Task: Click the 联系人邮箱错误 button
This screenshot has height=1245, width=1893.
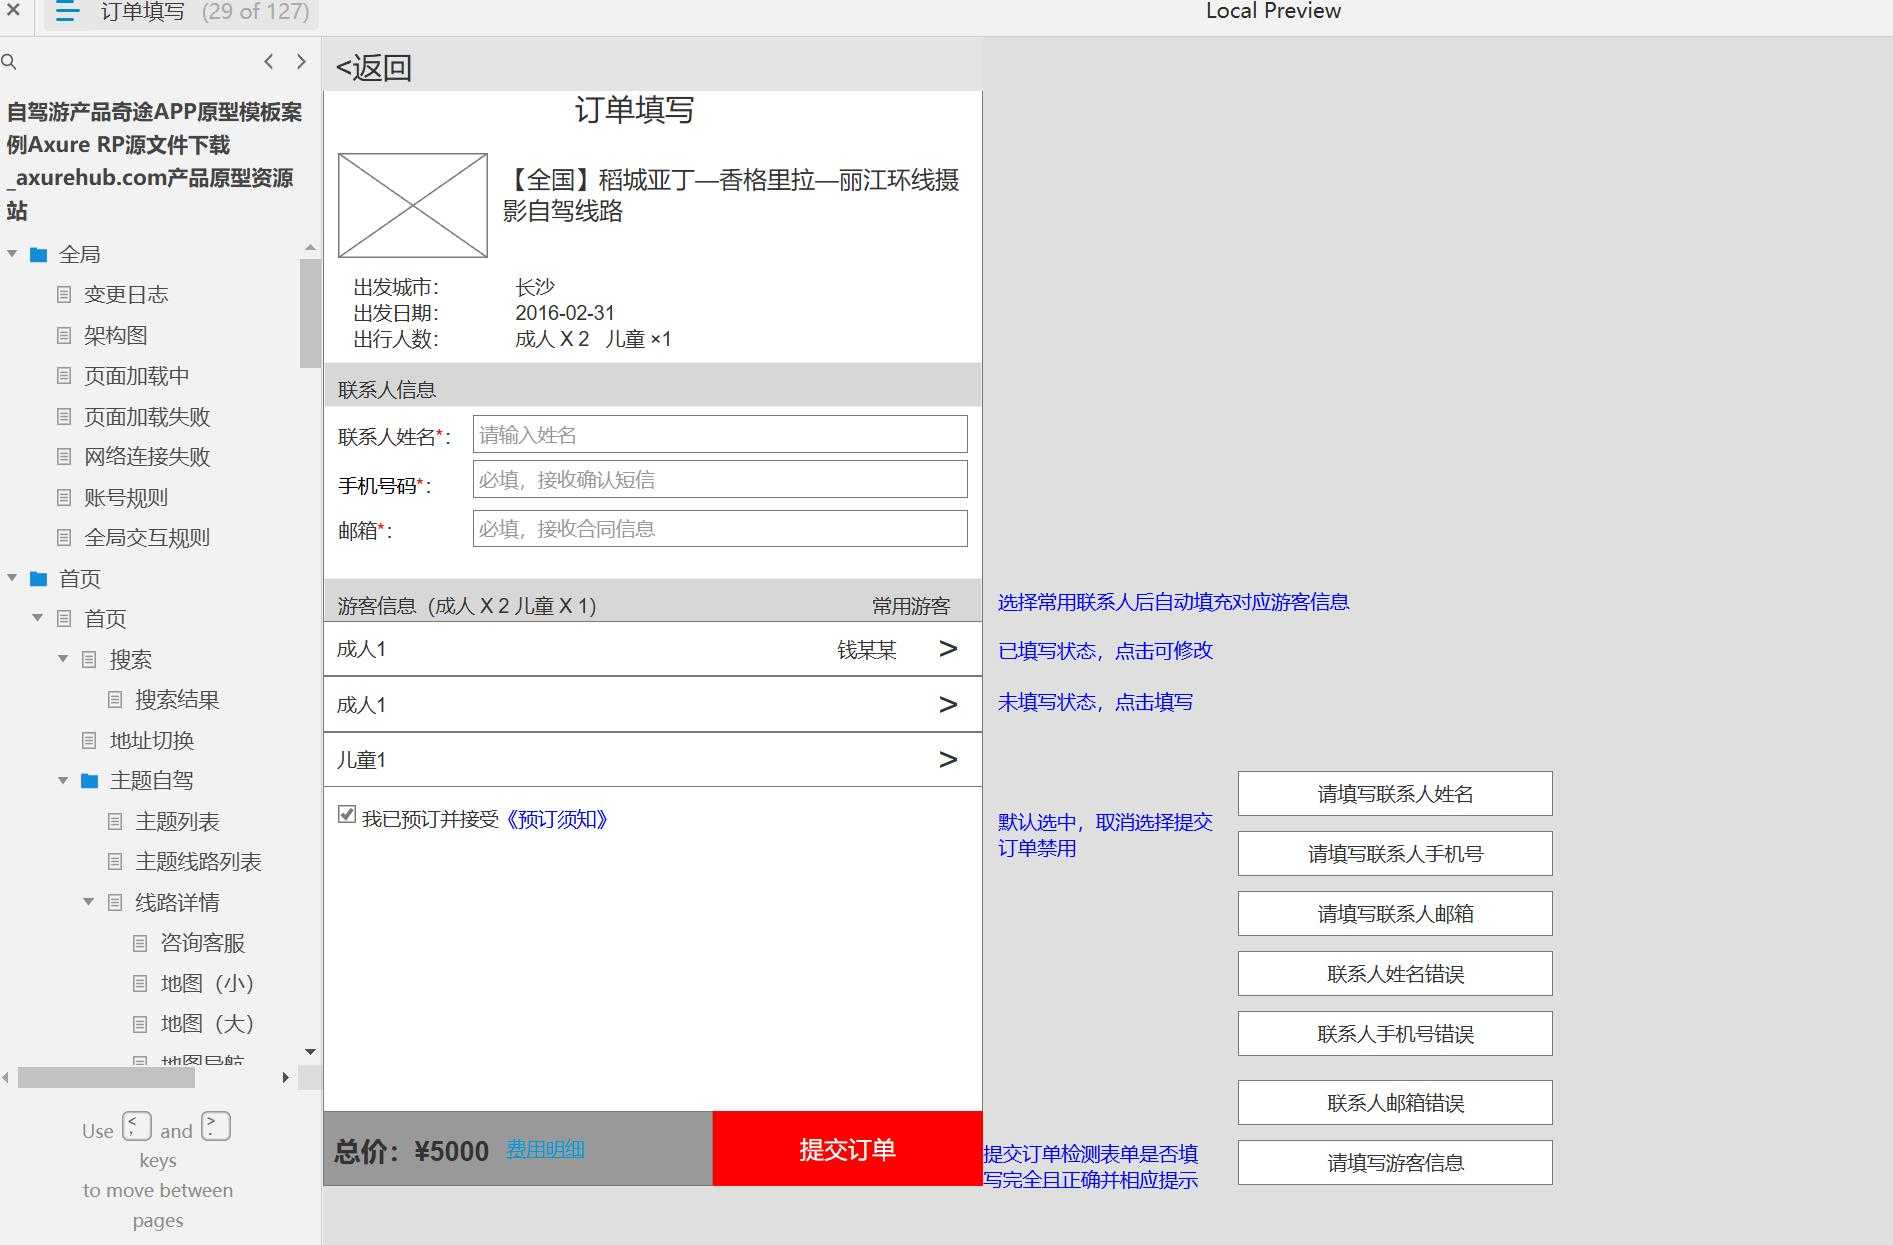Action: pyautogui.click(x=1395, y=1103)
